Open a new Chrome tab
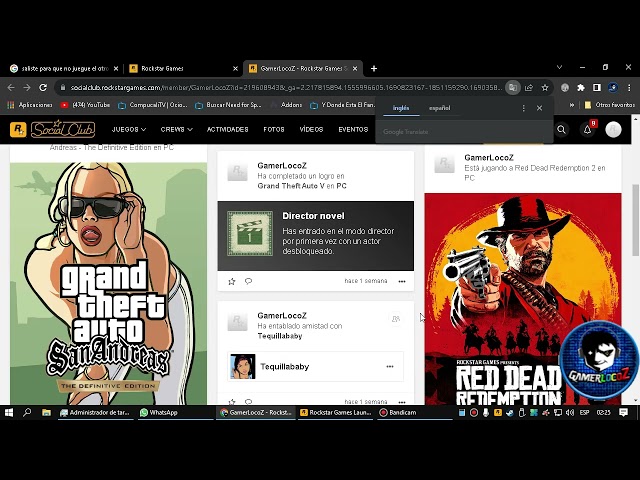 (x=374, y=69)
